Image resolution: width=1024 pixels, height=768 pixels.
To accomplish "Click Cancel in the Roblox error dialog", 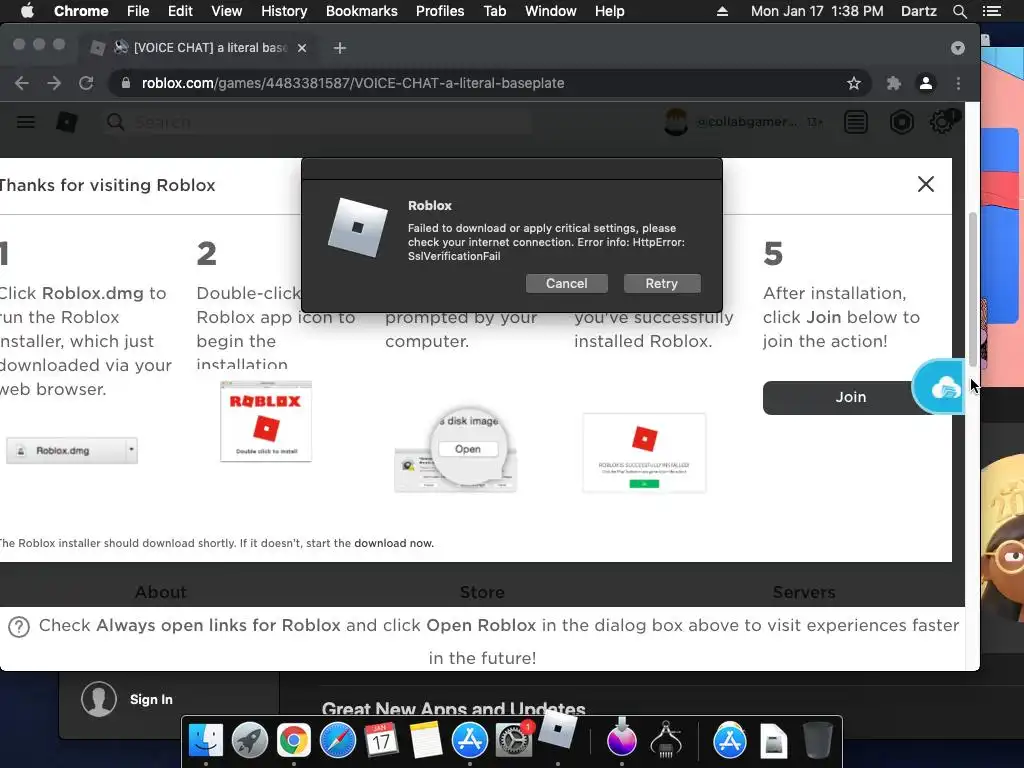I will [566, 283].
